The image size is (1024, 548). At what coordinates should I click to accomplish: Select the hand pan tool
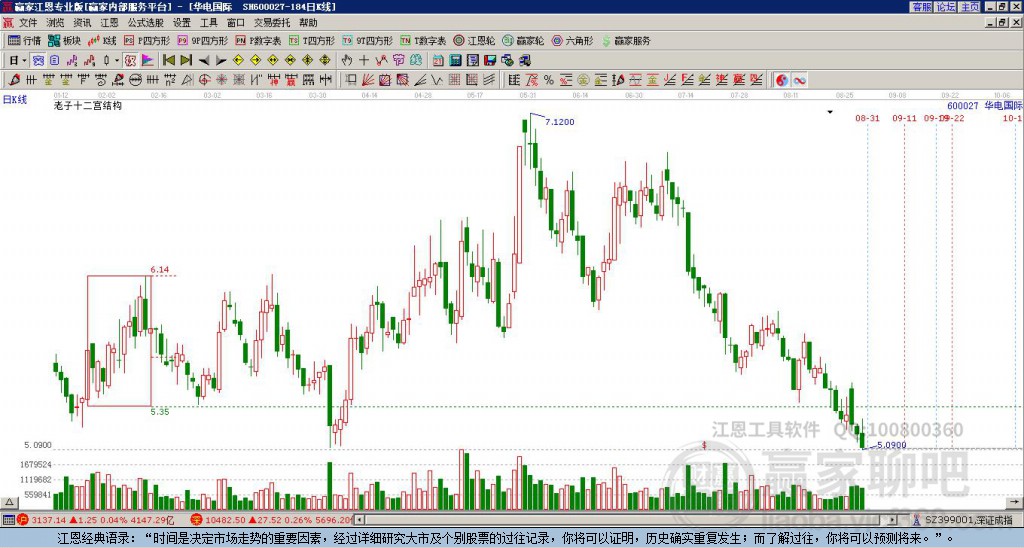tap(346, 61)
